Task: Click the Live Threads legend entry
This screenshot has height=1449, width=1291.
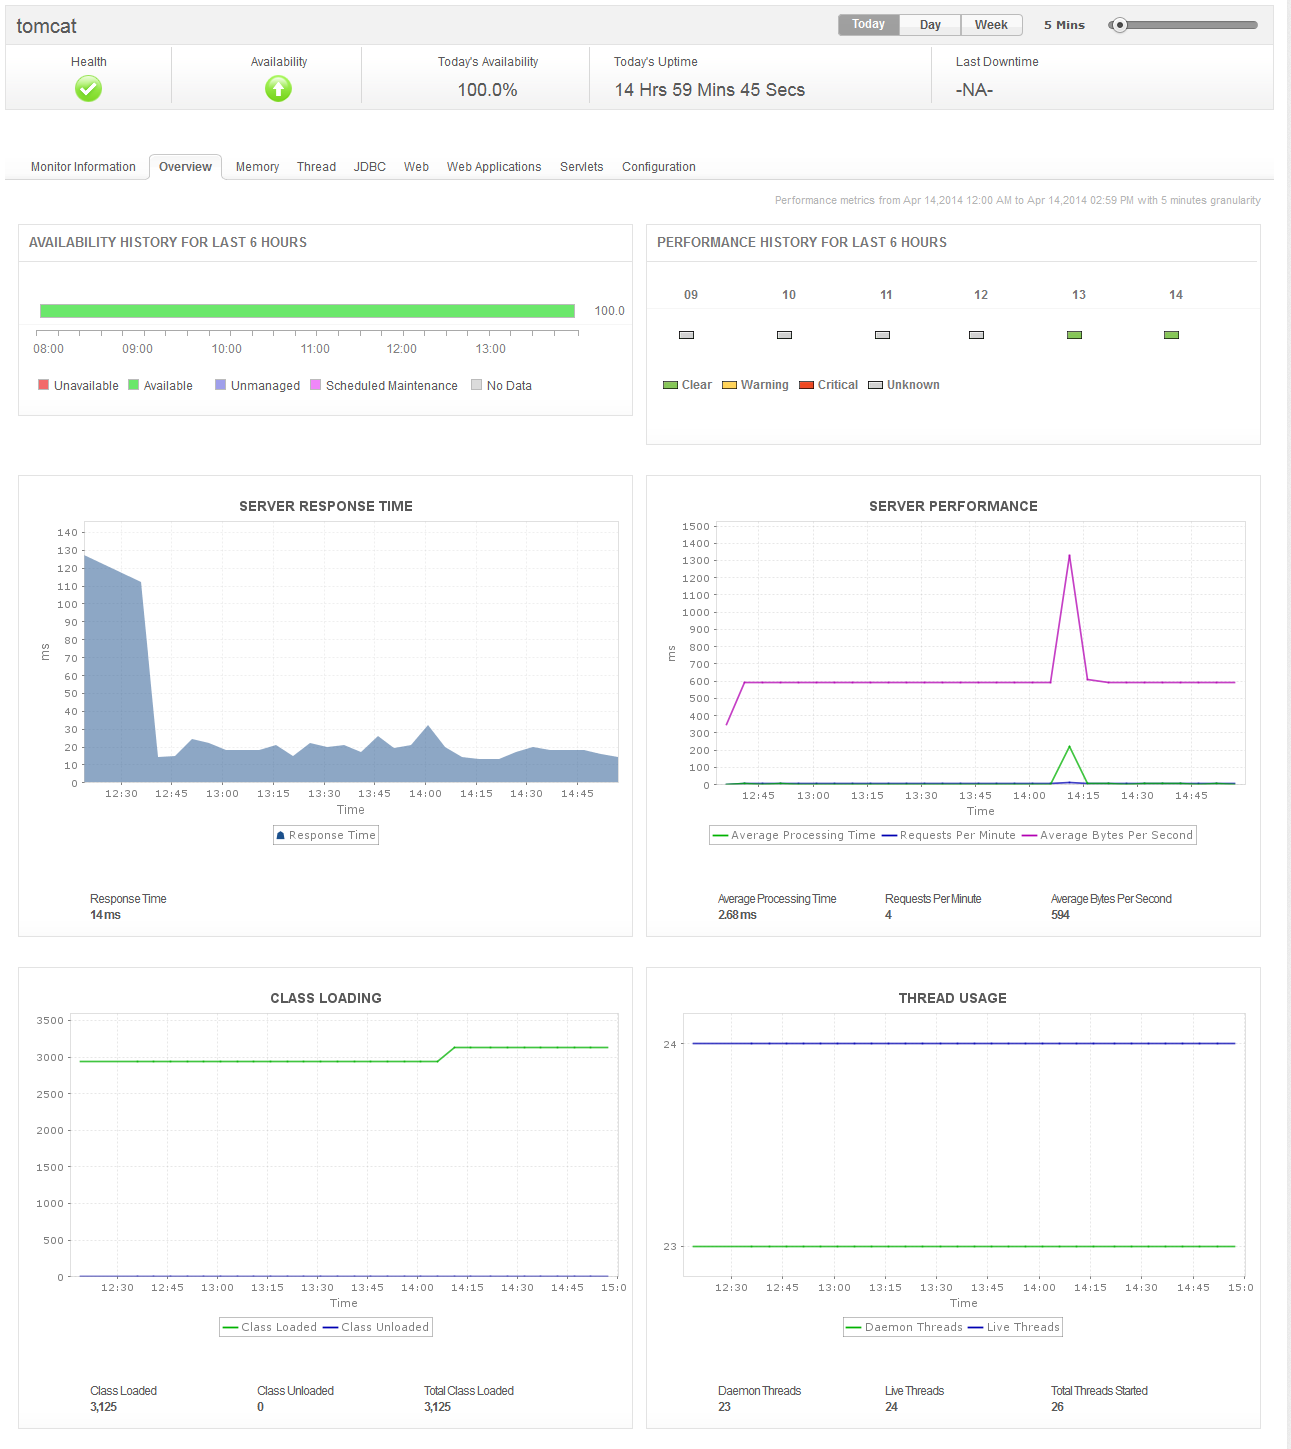Action: pyautogui.click(x=1014, y=1327)
